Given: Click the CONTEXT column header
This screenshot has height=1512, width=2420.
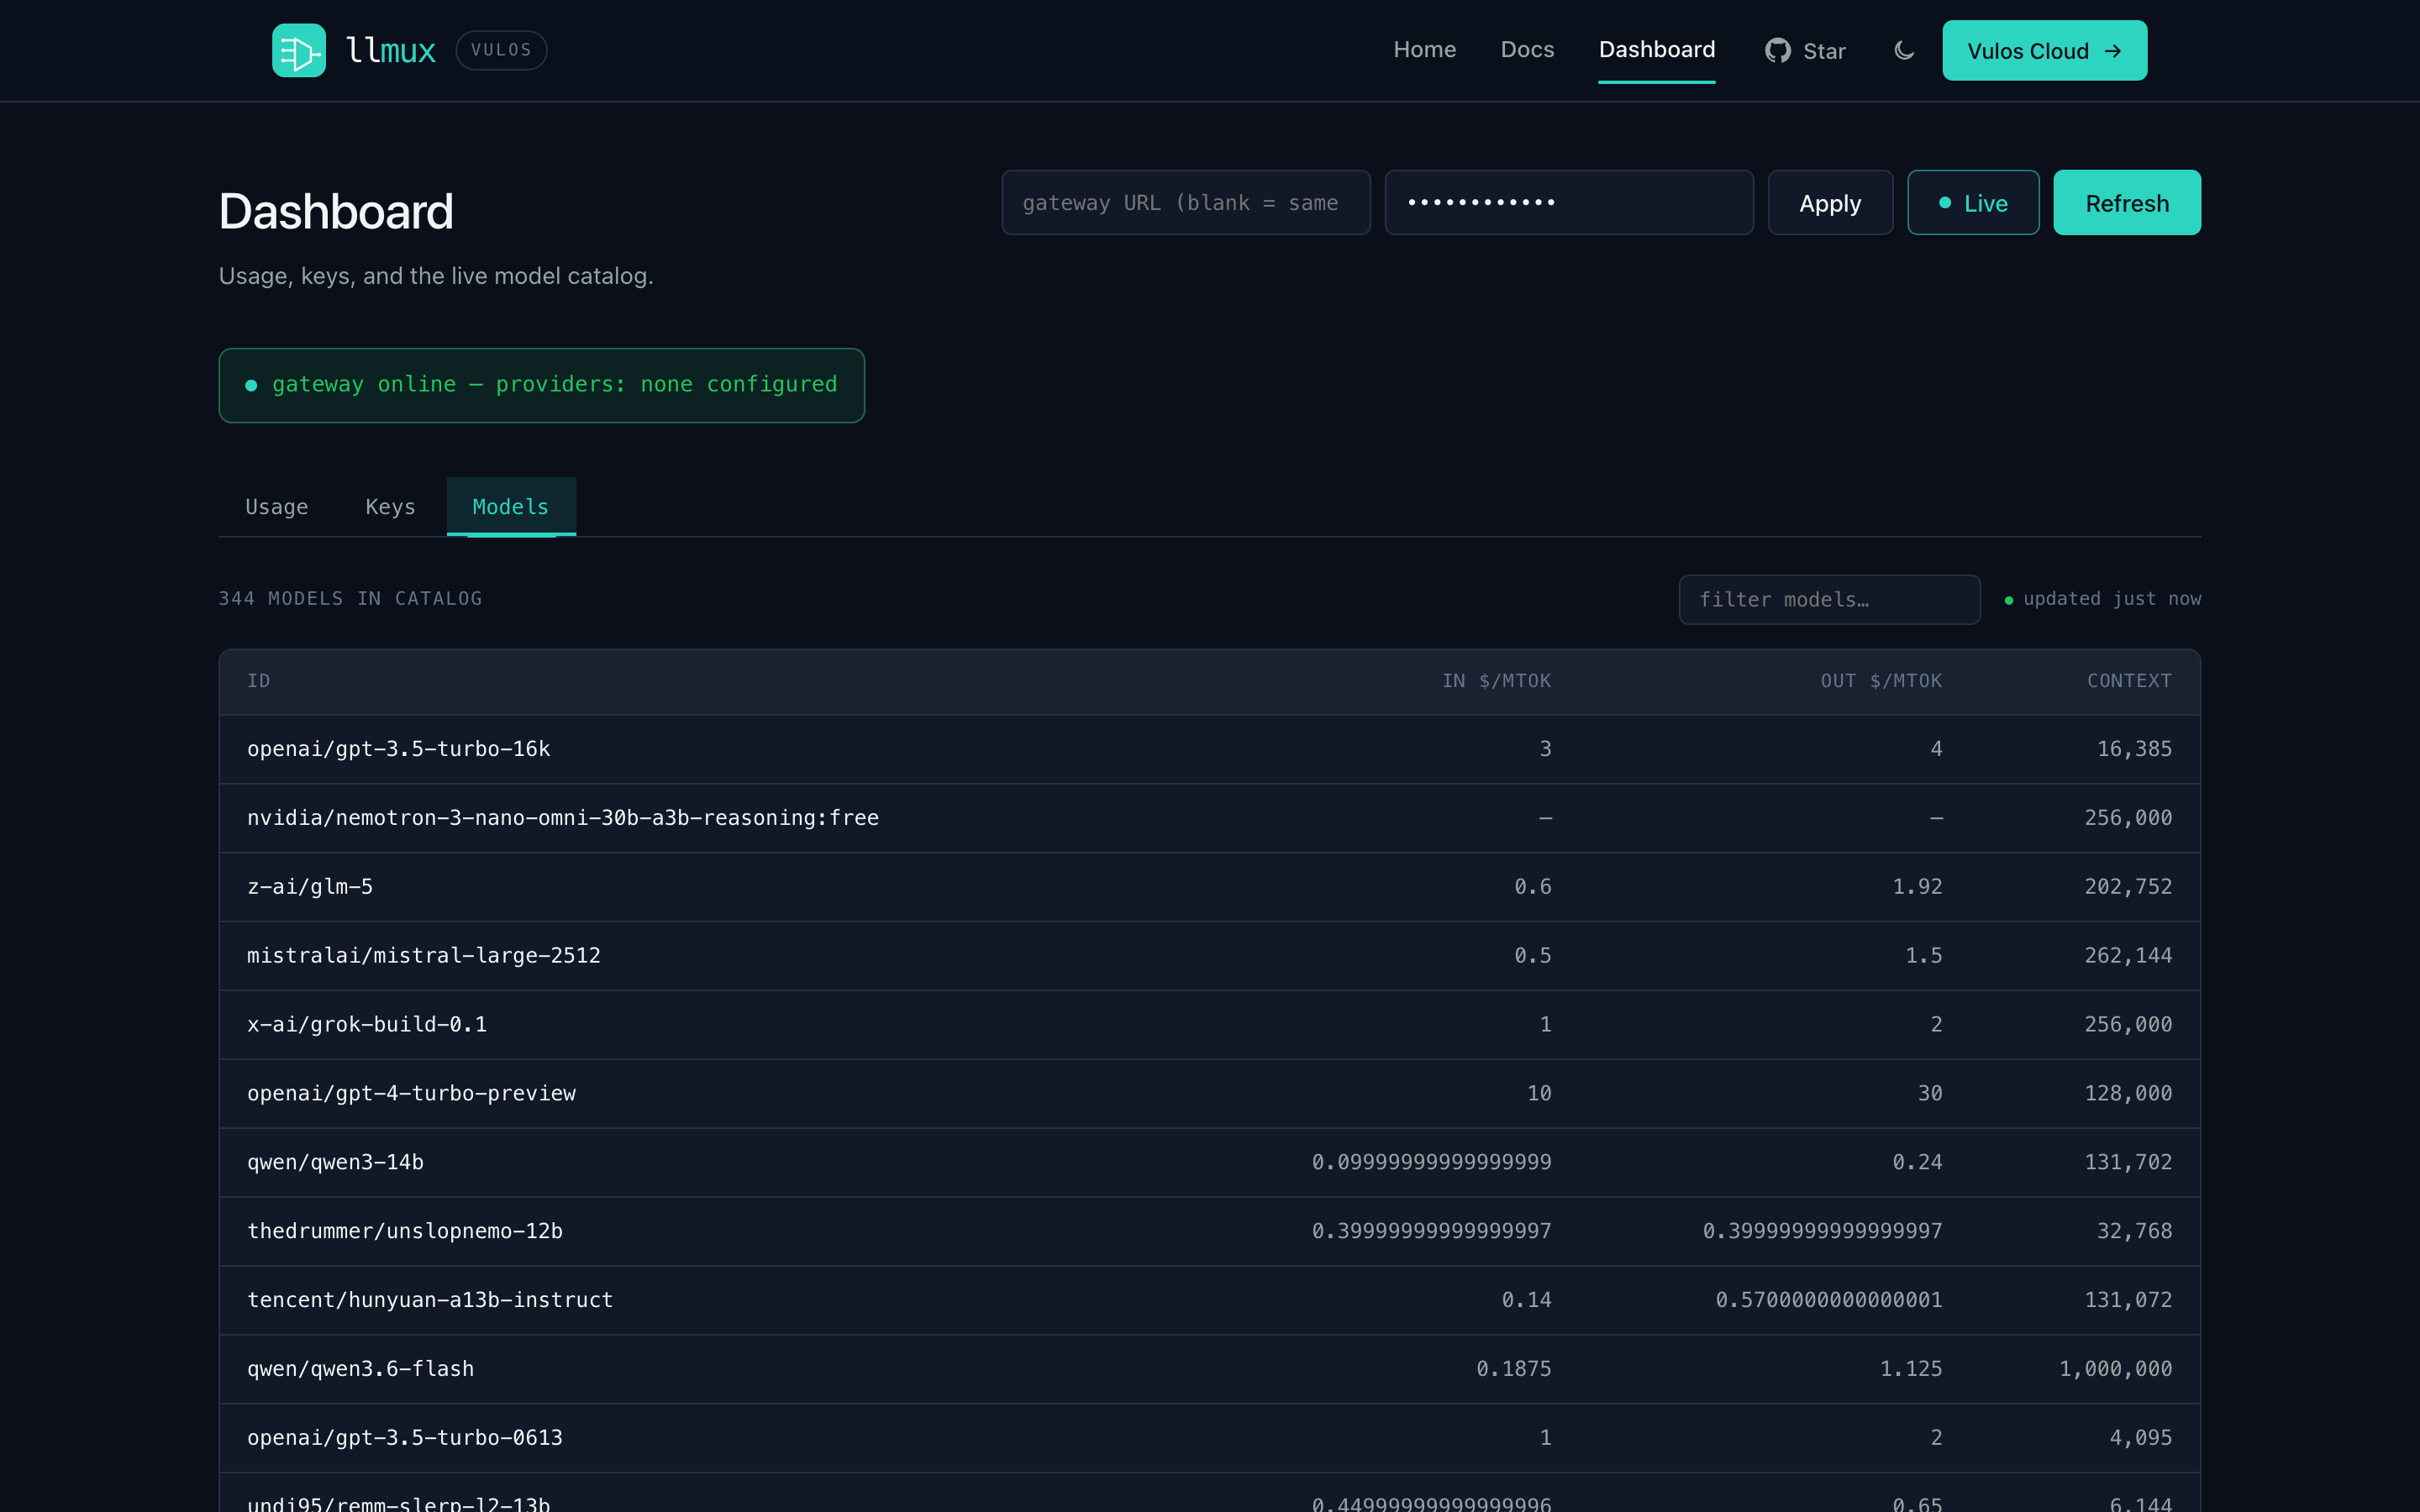Looking at the screenshot, I should [2129, 681].
